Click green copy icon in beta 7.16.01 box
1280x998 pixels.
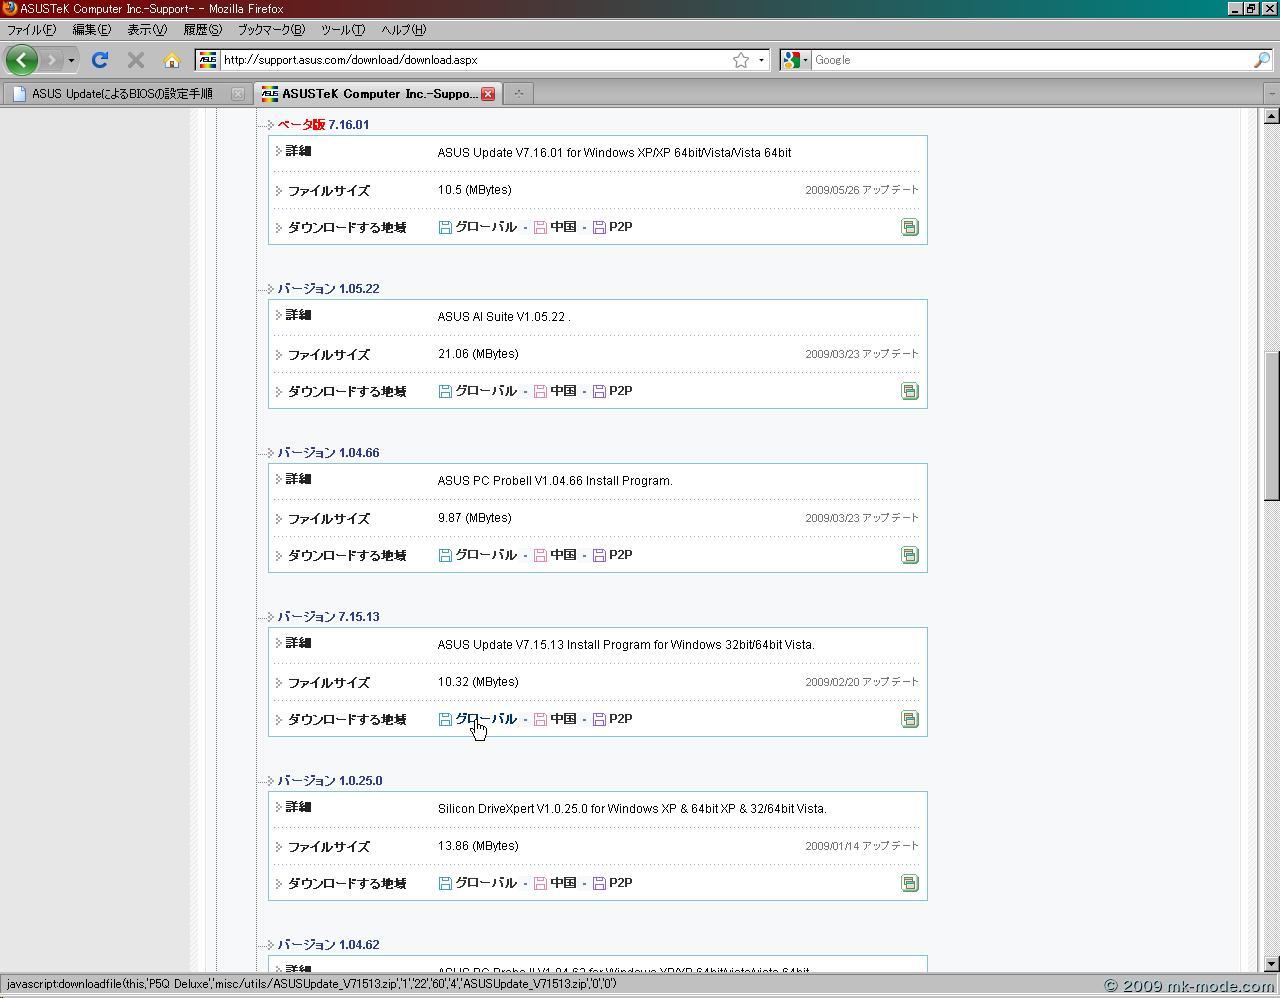[x=909, y=228]
